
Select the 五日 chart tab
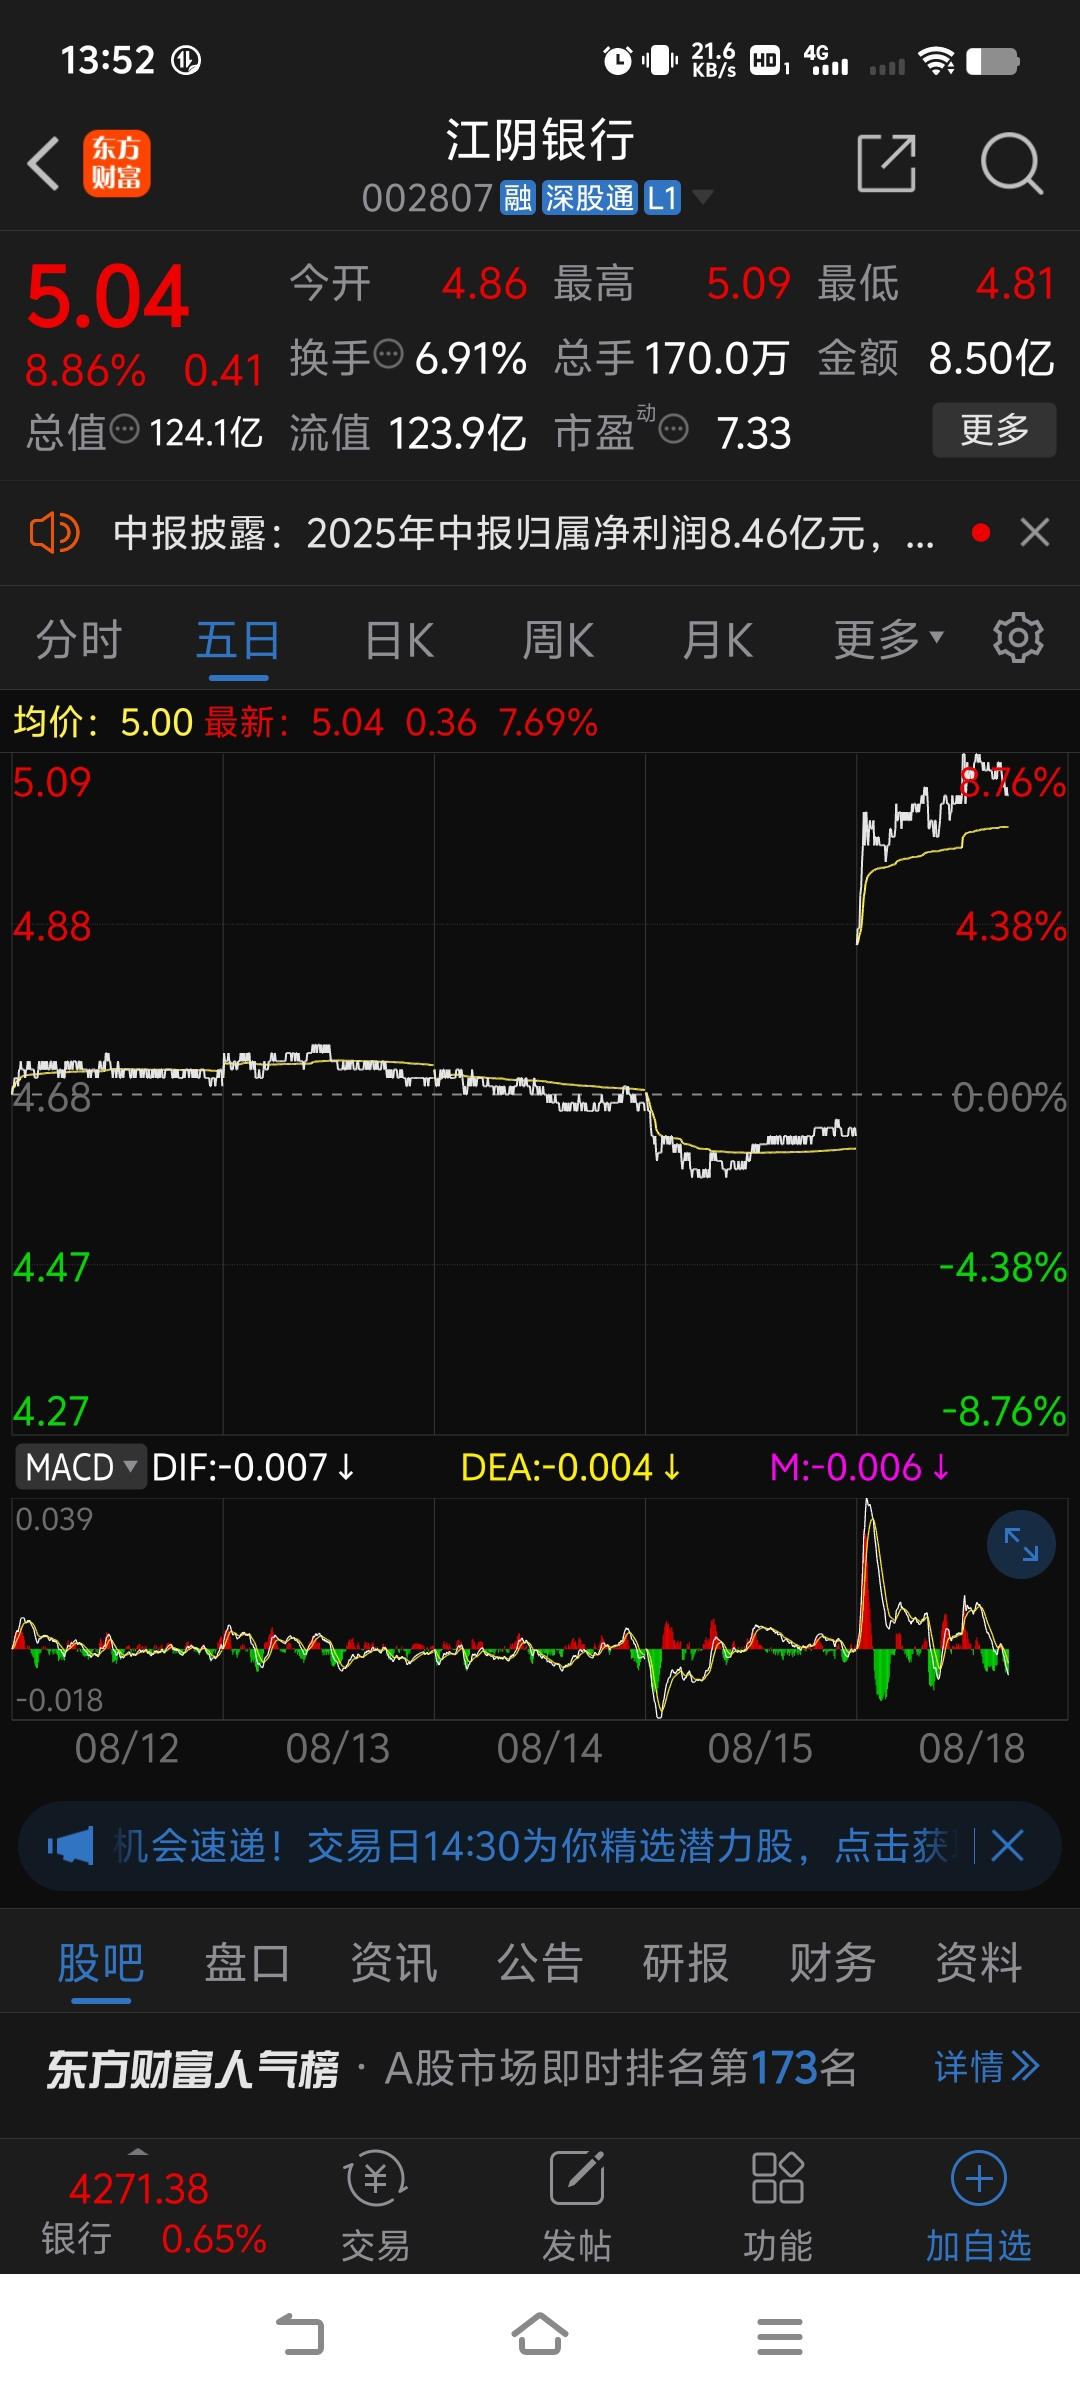point(238,640)
